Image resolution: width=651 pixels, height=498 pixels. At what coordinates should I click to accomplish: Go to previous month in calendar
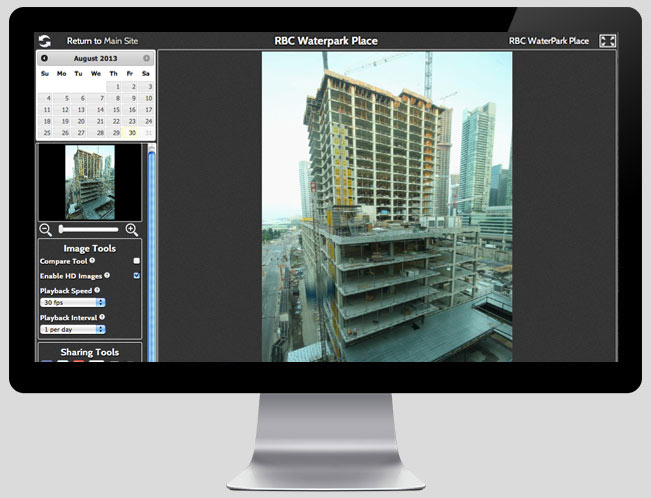(x=44, y=59)
